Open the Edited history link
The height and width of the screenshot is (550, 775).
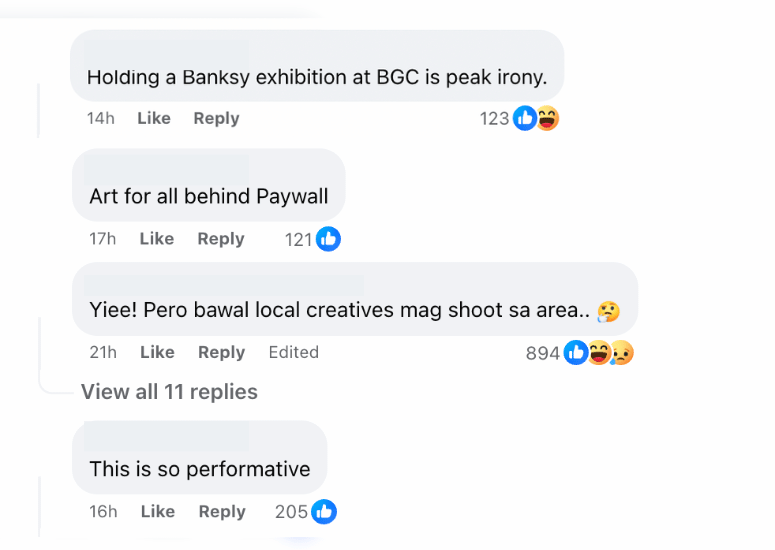[294, 352]
